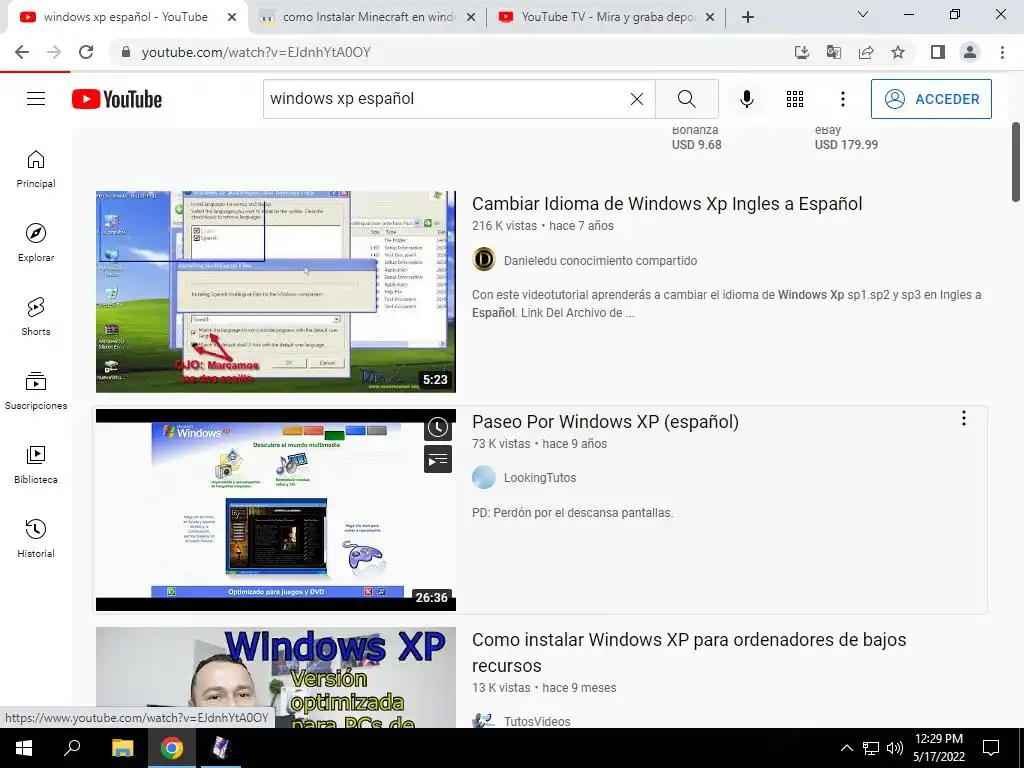The image size is (1024, 768).
Task: Share this page icon in address bar
Action: (x=866, y=52)
